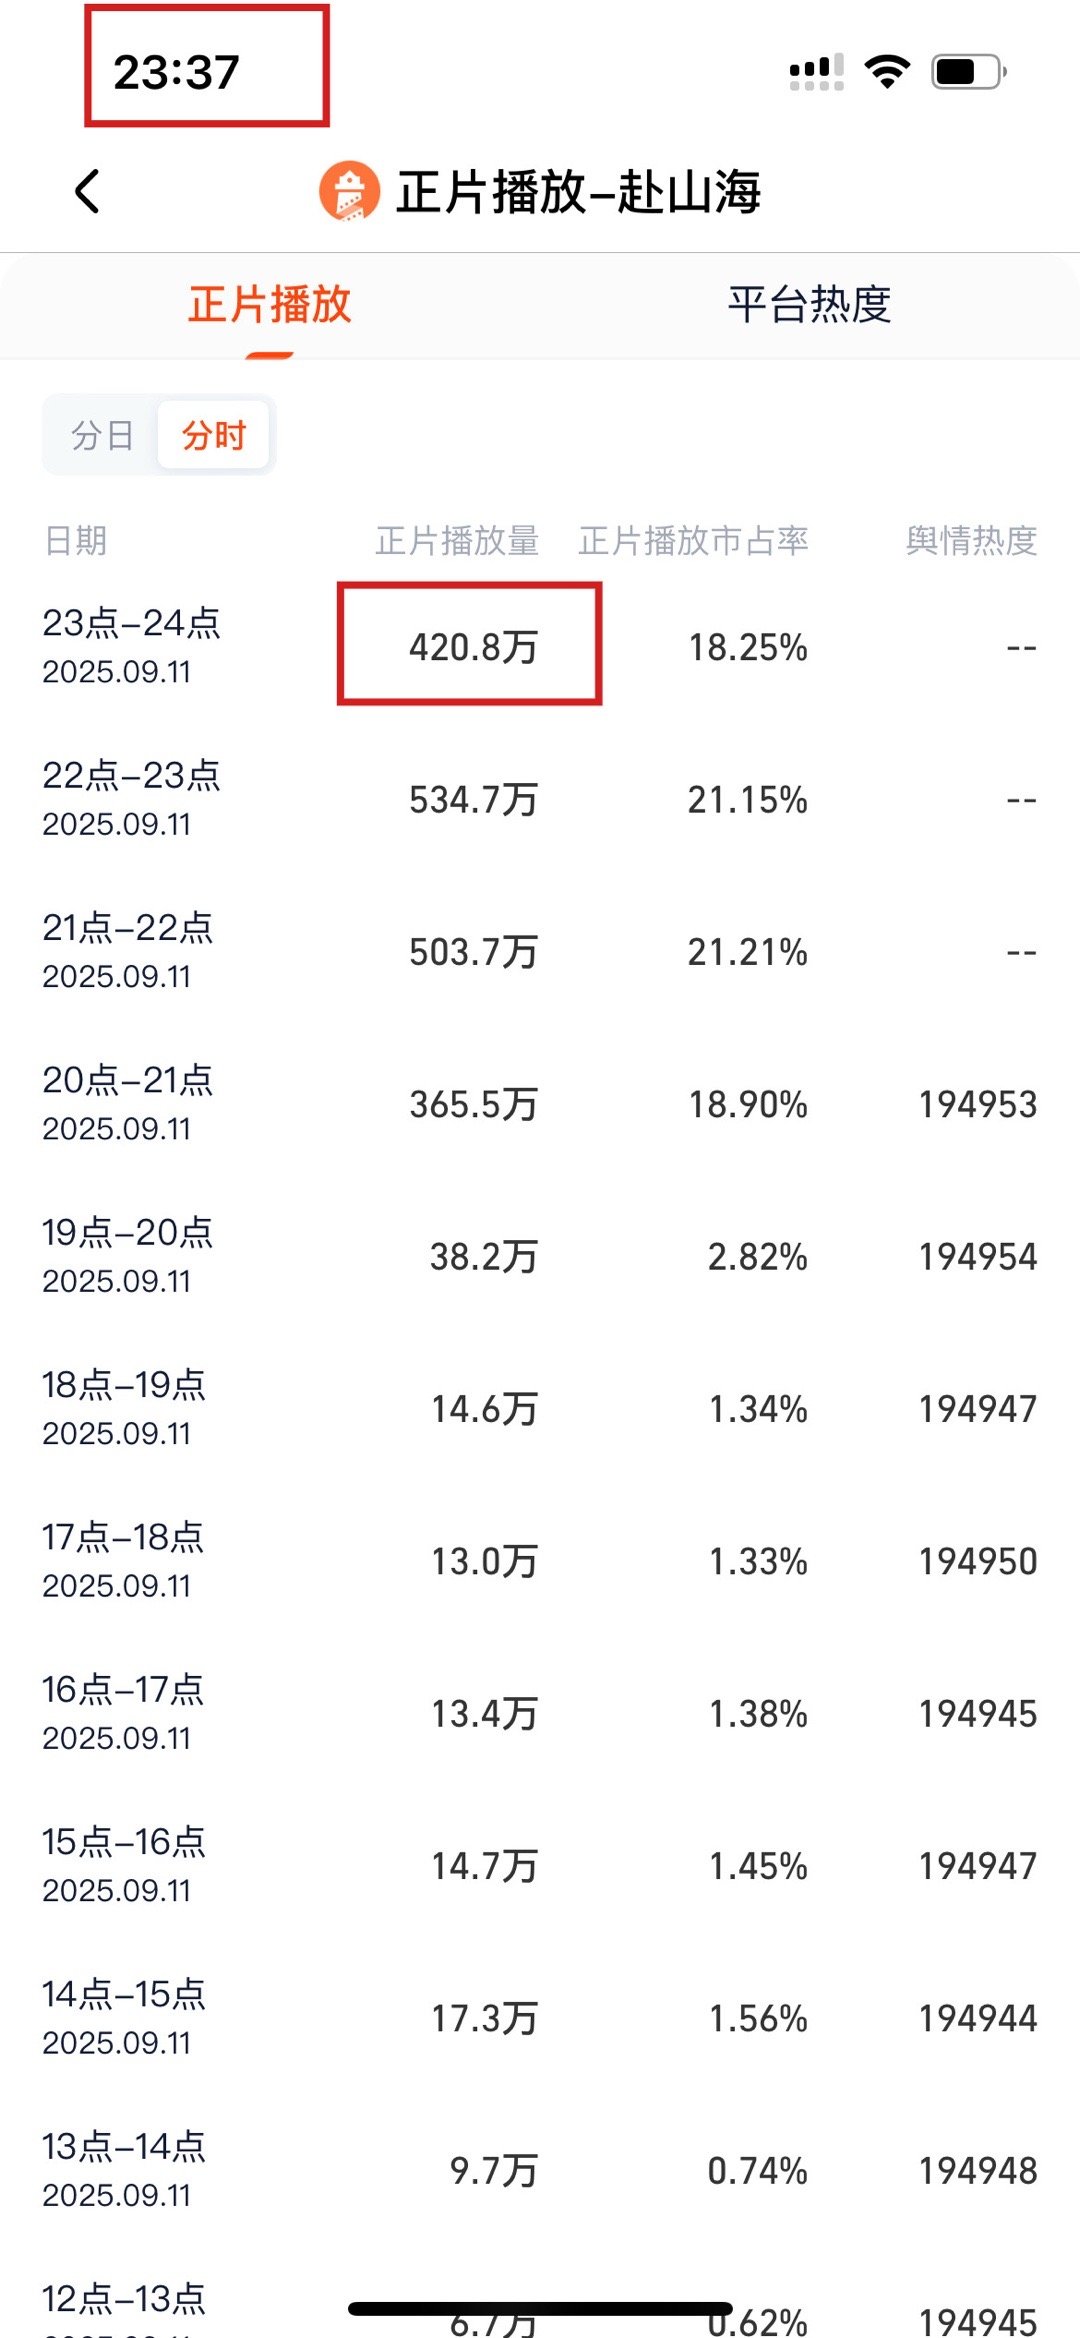Tap the 日期 column header

(75, 541)
